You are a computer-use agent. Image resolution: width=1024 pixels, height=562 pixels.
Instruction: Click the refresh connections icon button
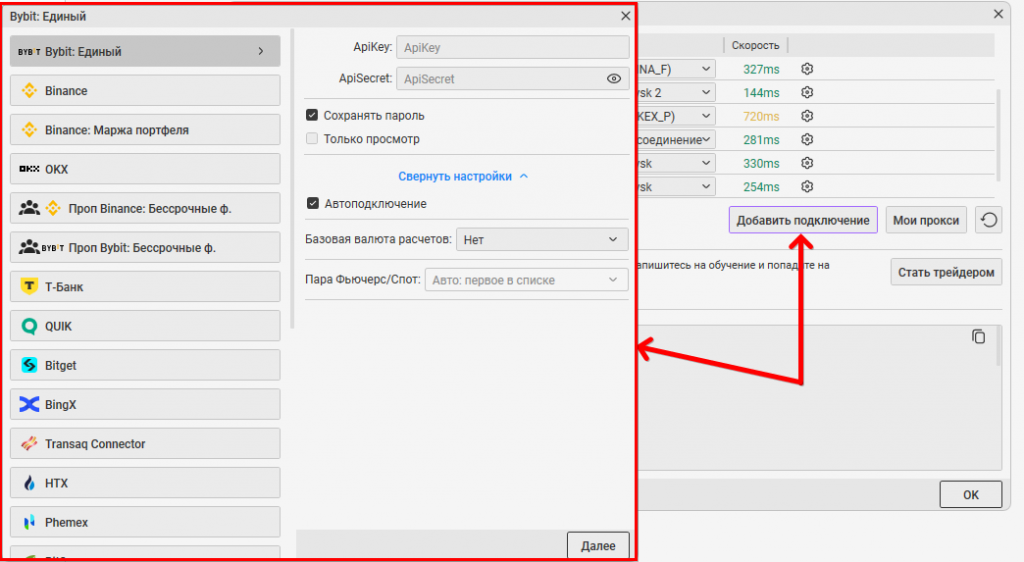pos(989,220)
